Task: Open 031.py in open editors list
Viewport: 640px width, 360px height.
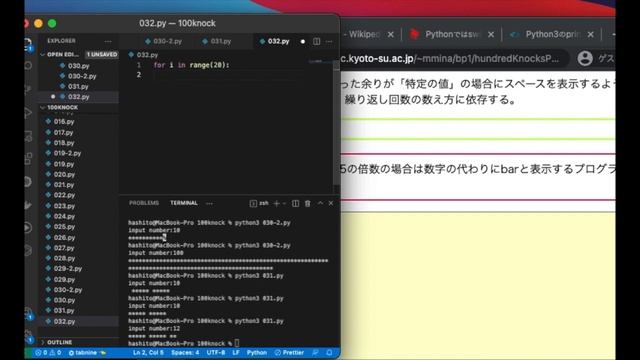Action: 79,87
